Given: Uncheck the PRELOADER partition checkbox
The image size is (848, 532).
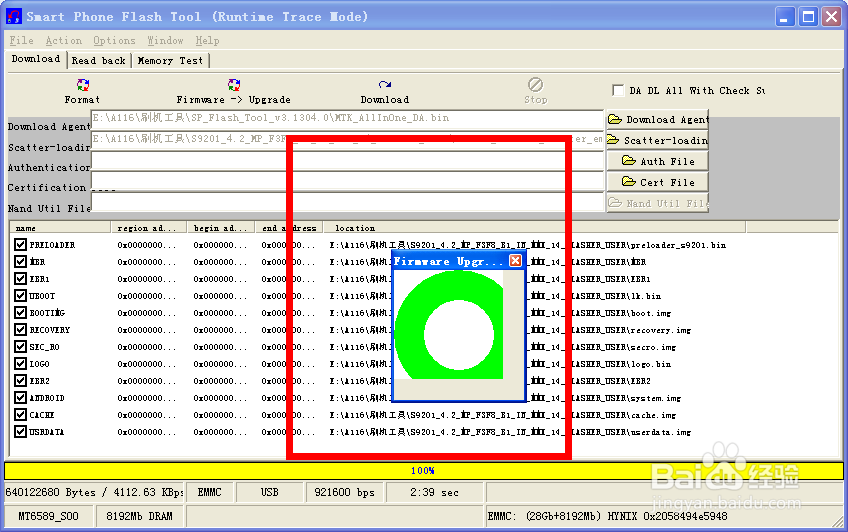Looking at the screenshot, I should (21, 245).
